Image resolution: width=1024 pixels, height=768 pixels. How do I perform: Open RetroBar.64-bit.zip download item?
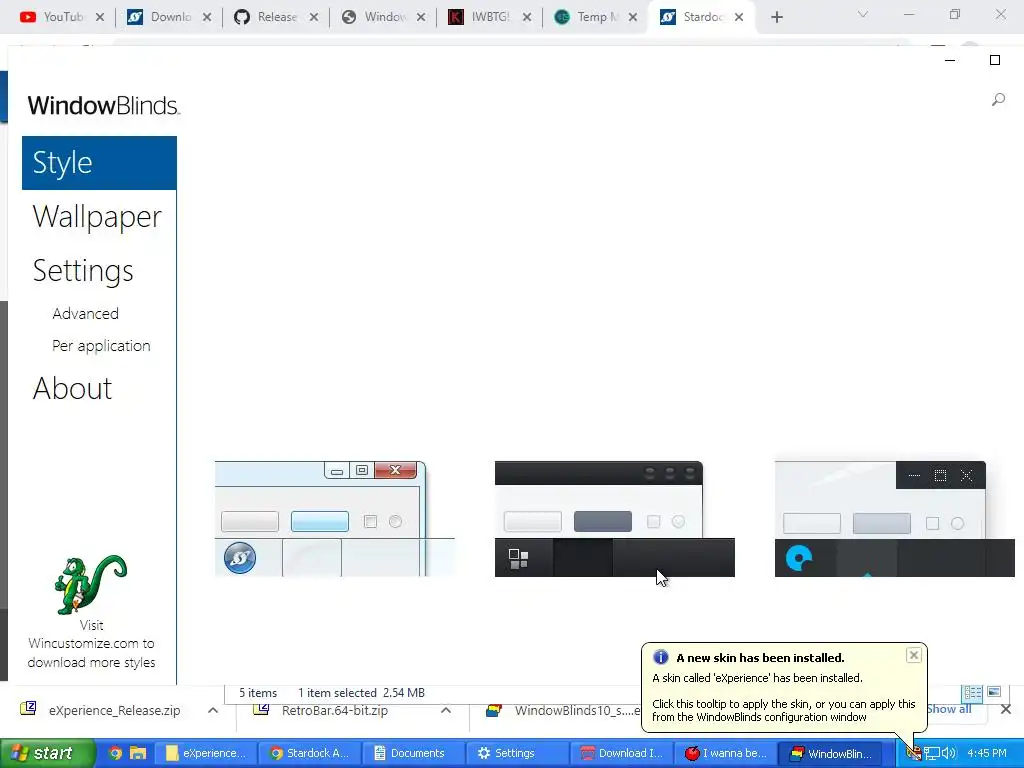[x=334, y=711]
